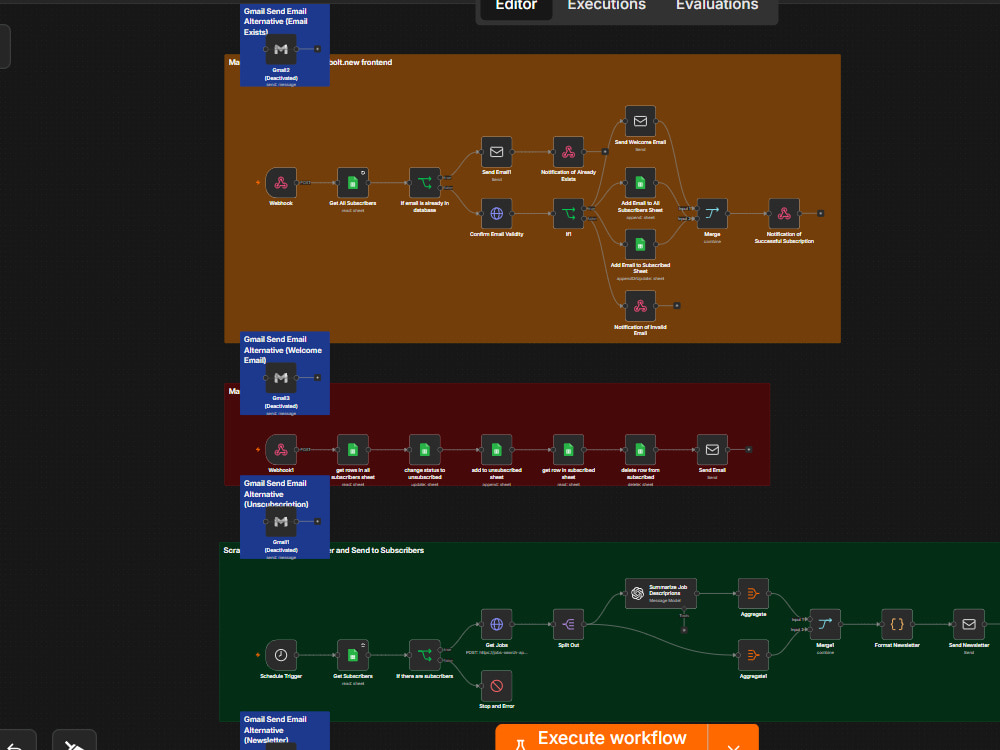This screenshot has width=1000, height=750.
Task: Open the Send Email1 node
Action: (496, 152)
